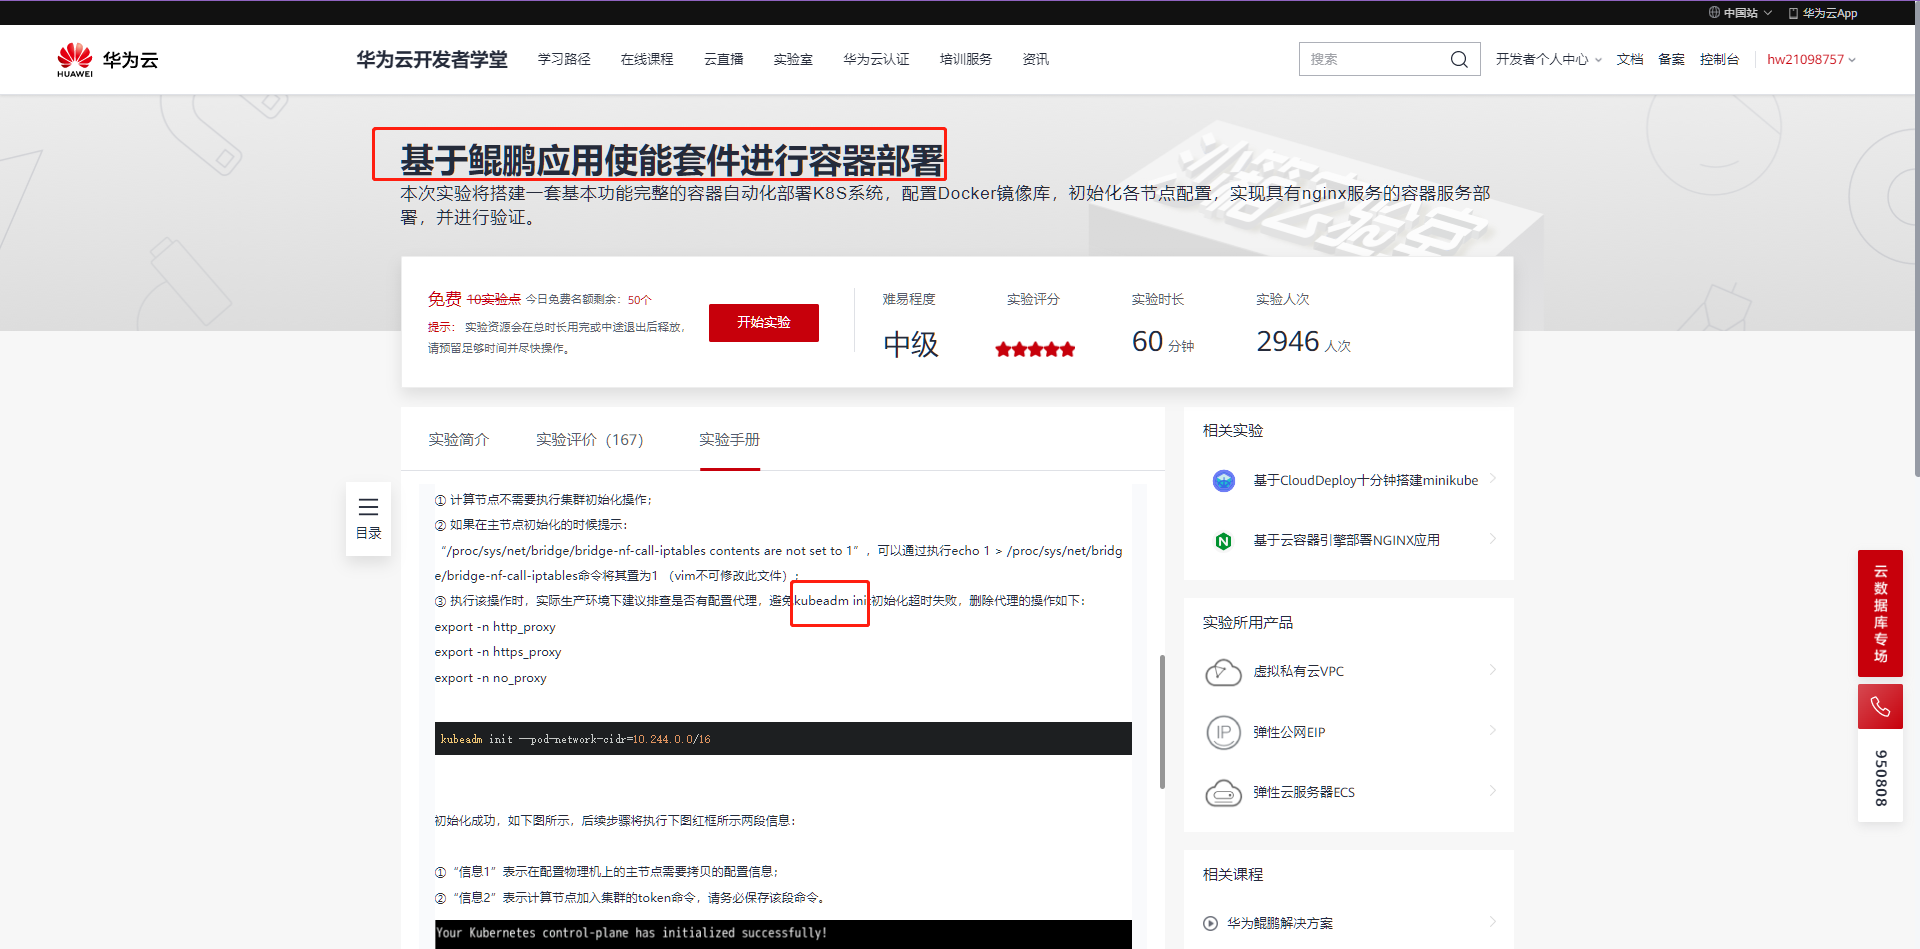The width and height of the screenshot is (1920, 949).
Task: Click the chevron beside 弹性公网EIP
Action: pos(1493,730)
